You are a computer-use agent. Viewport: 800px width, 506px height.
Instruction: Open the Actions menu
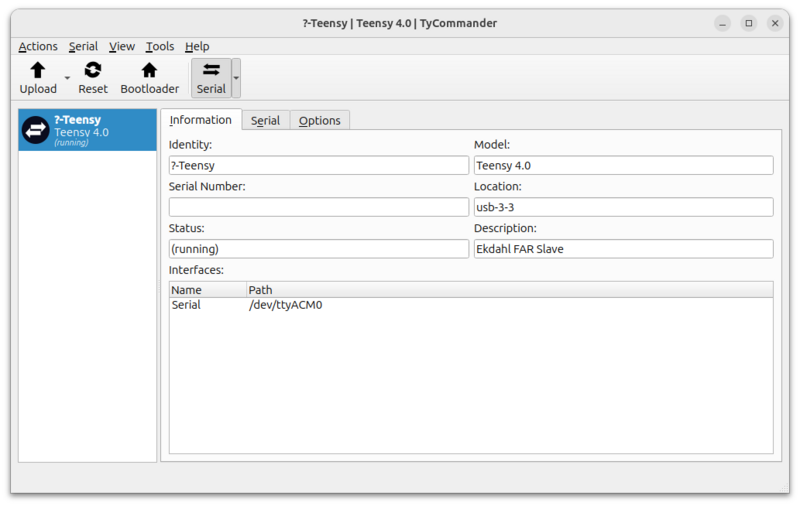(x=38, y=46)
